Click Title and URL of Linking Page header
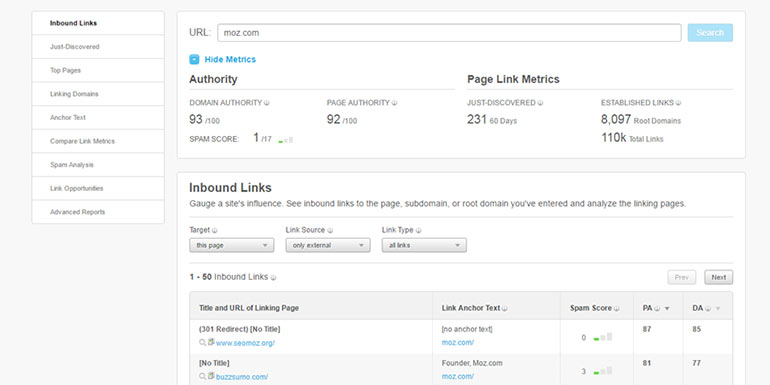Screen dimensions: 770x385 (249, 308)
